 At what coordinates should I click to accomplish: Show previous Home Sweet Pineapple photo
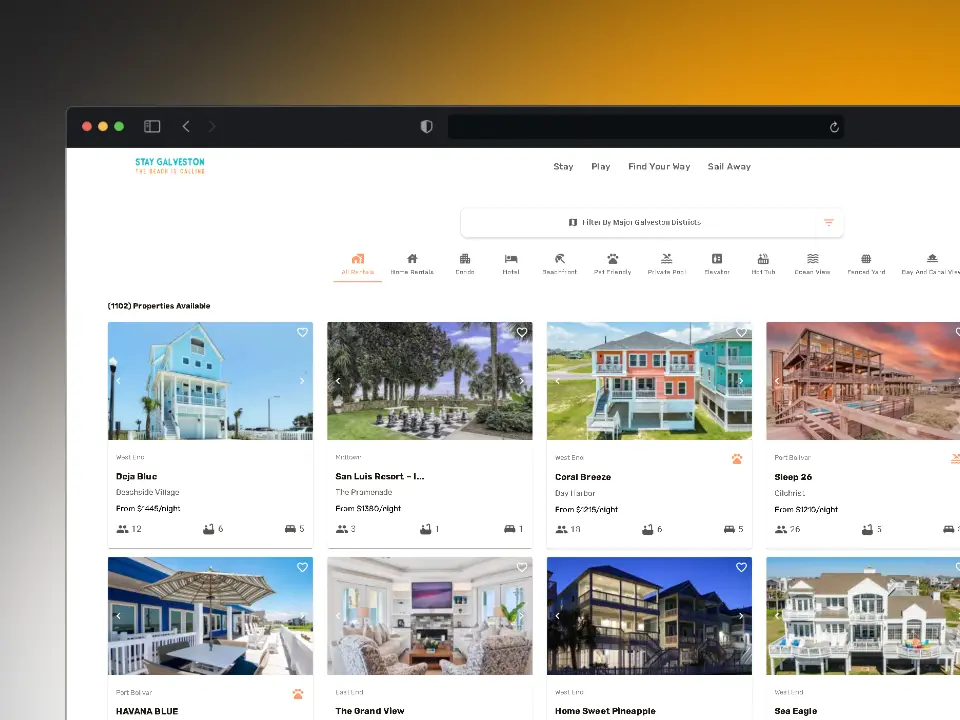(x=557, y=616)
